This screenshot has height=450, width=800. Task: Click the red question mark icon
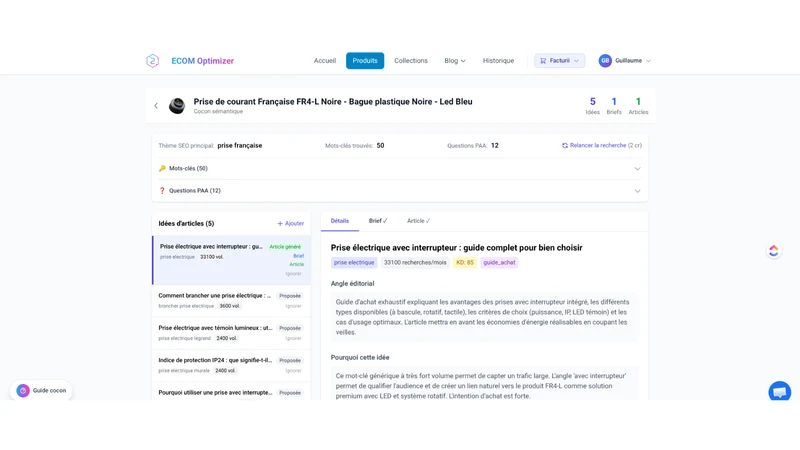[x=162, y=191]
